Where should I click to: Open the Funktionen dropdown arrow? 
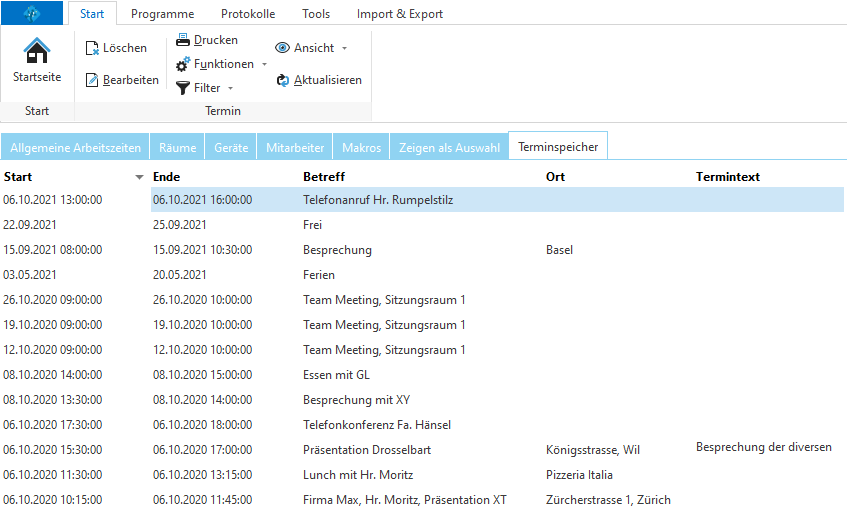265,64
